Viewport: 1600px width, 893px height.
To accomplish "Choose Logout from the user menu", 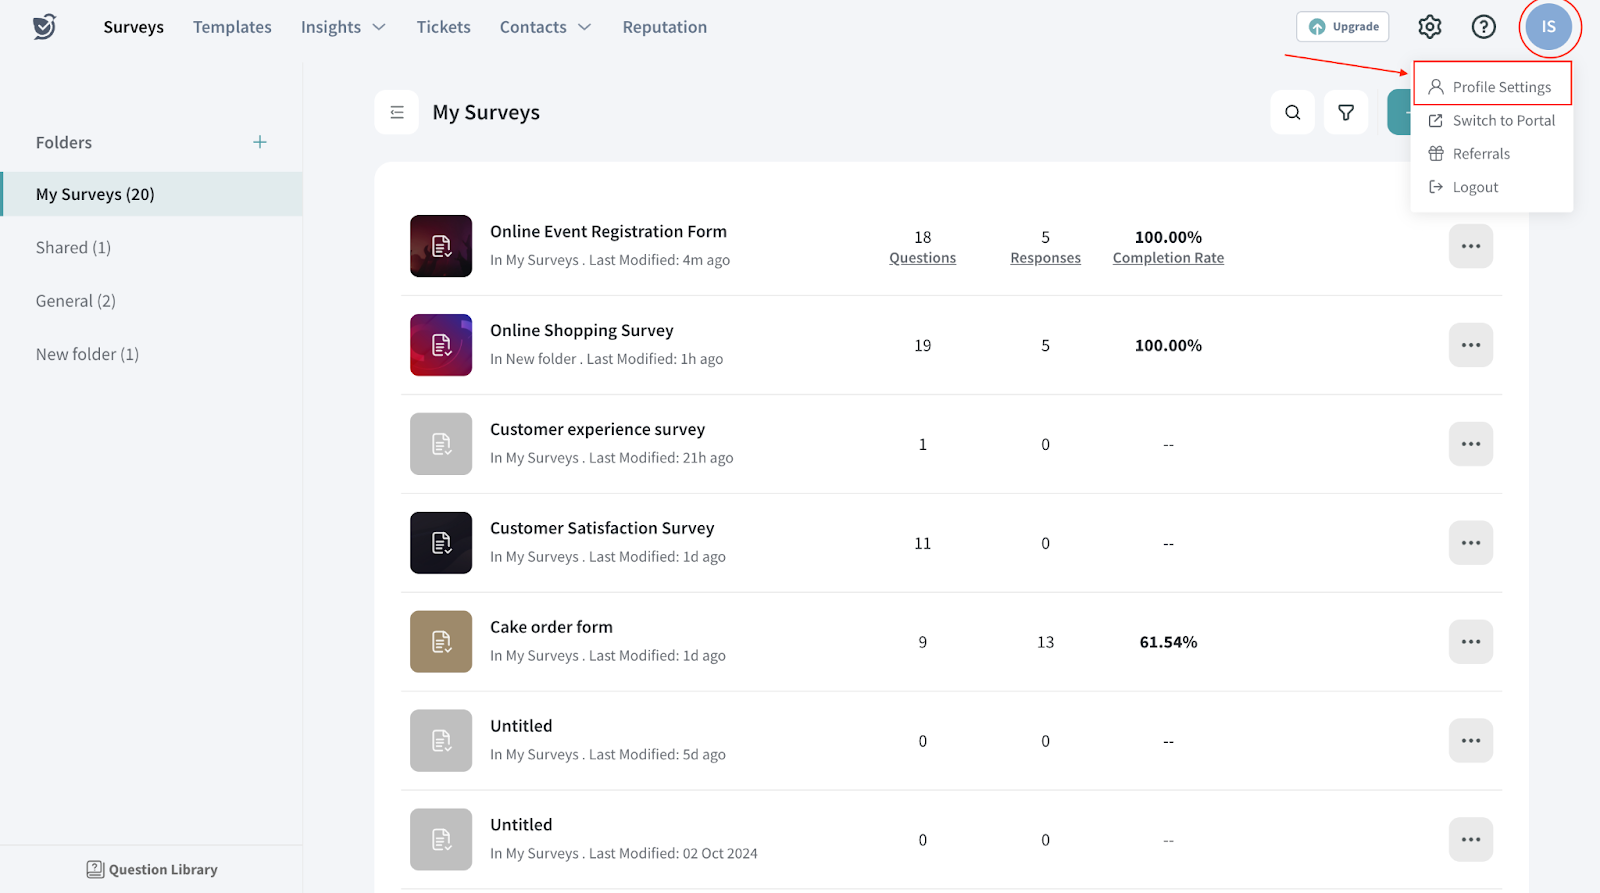I will 1474,187.
